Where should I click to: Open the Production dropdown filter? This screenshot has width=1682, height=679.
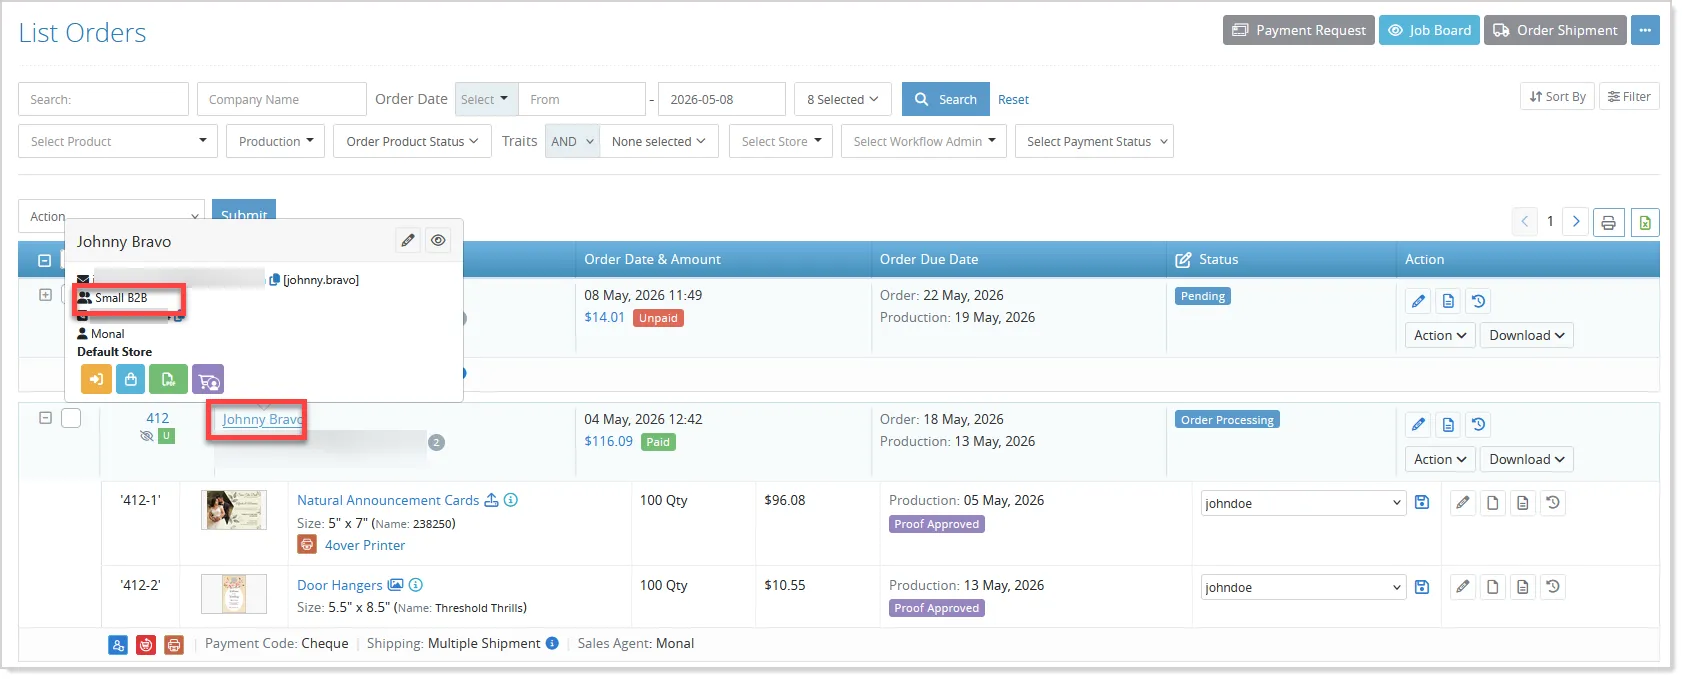(x=276, y=141)
